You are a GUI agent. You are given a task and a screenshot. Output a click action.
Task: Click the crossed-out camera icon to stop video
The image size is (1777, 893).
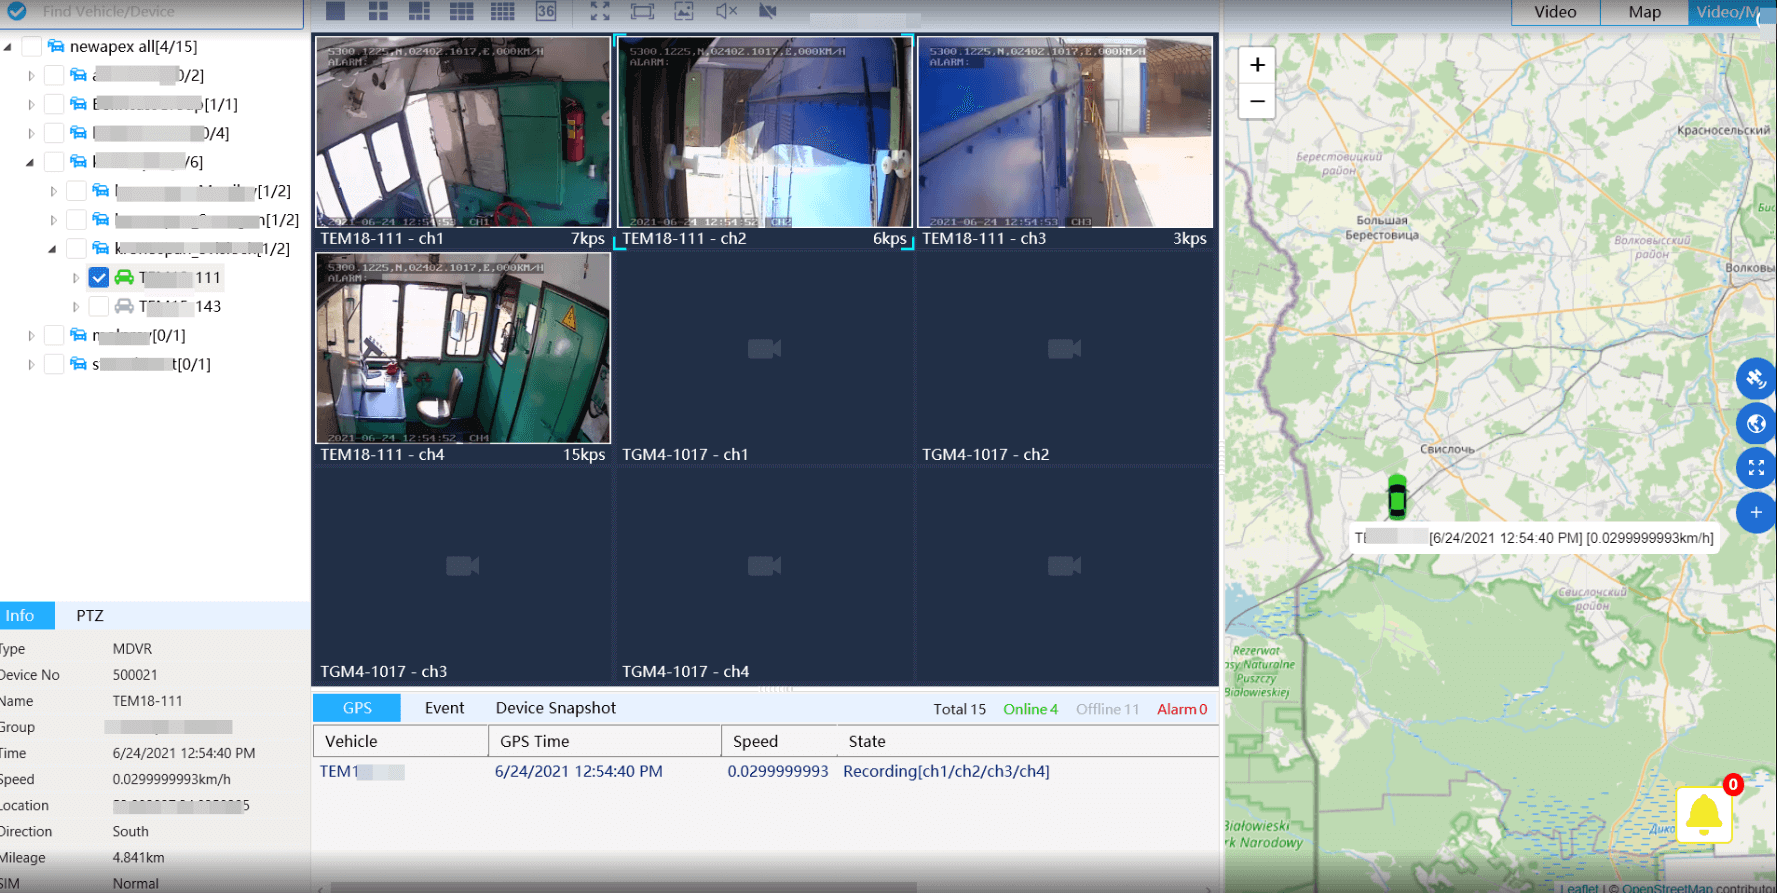click(767, 11)
